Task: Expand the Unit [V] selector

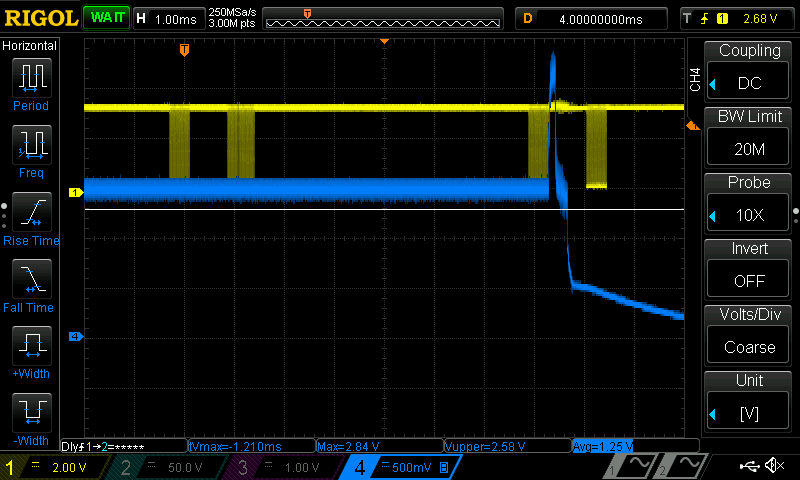Action: click(748, 402)
